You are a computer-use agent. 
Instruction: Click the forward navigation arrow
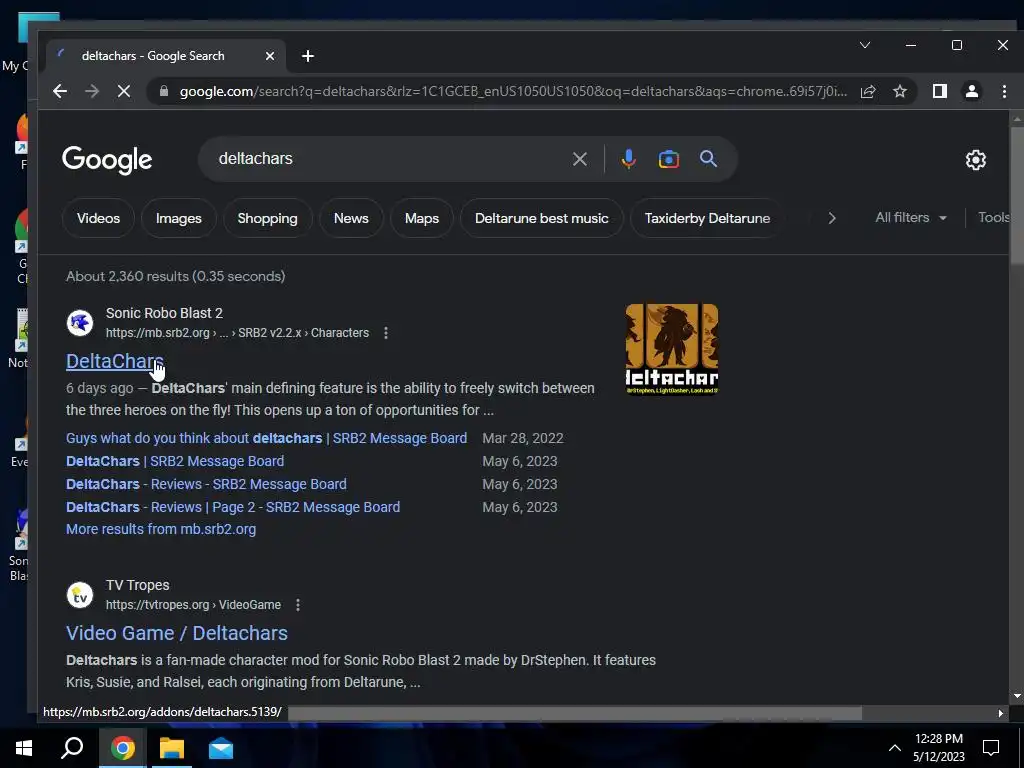92,91
